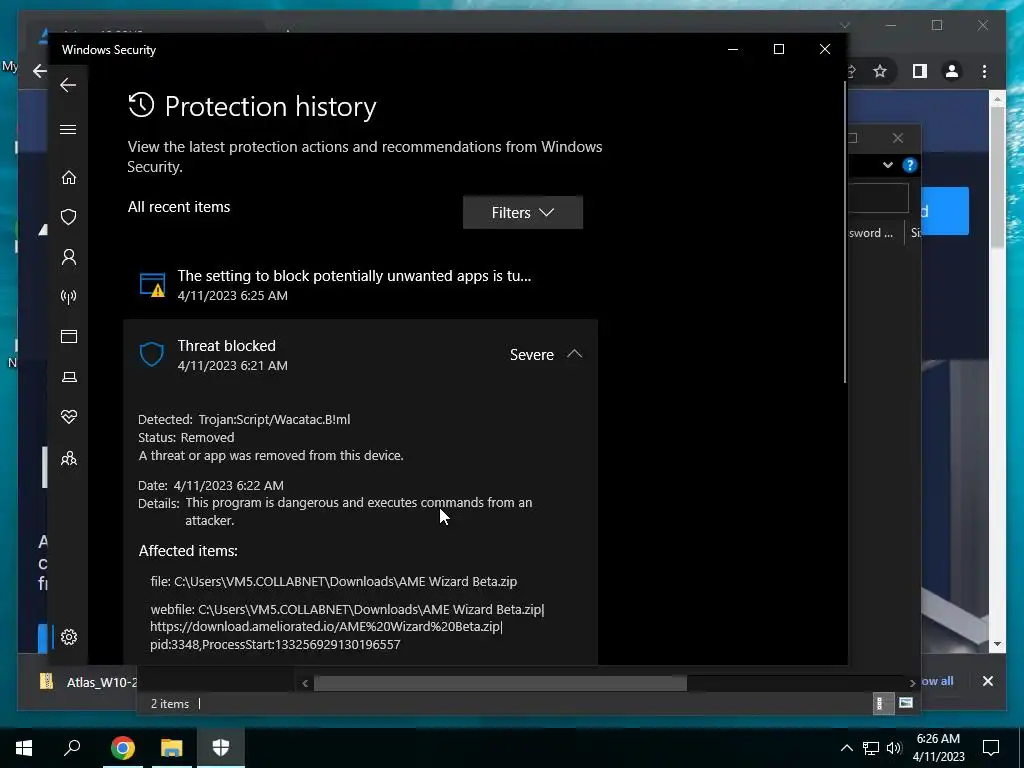Click File Explorer search box
Viewport: 1024px width, 768px height.
878,198
